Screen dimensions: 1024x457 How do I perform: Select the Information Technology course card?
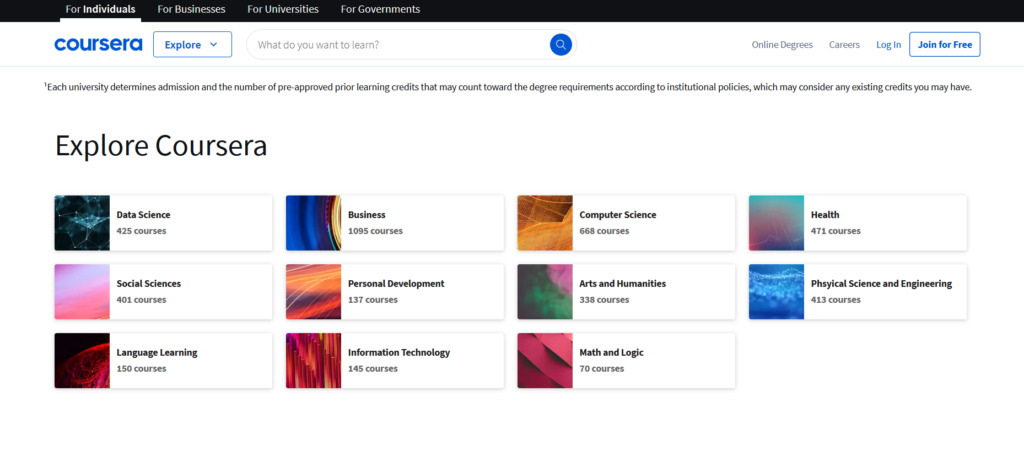(394, 360)
